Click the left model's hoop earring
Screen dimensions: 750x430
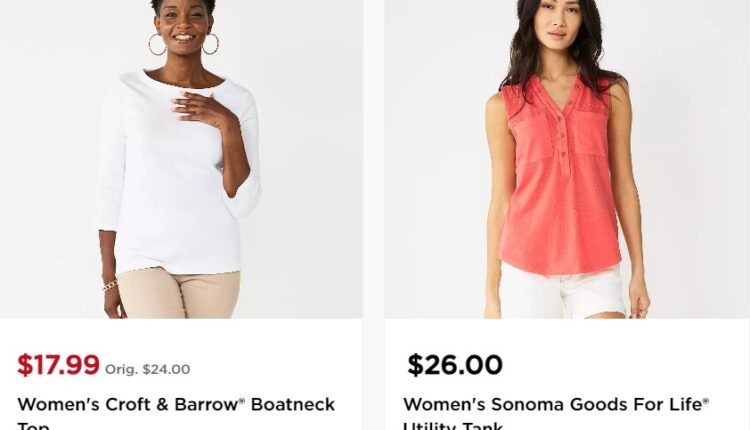(157, 45)
